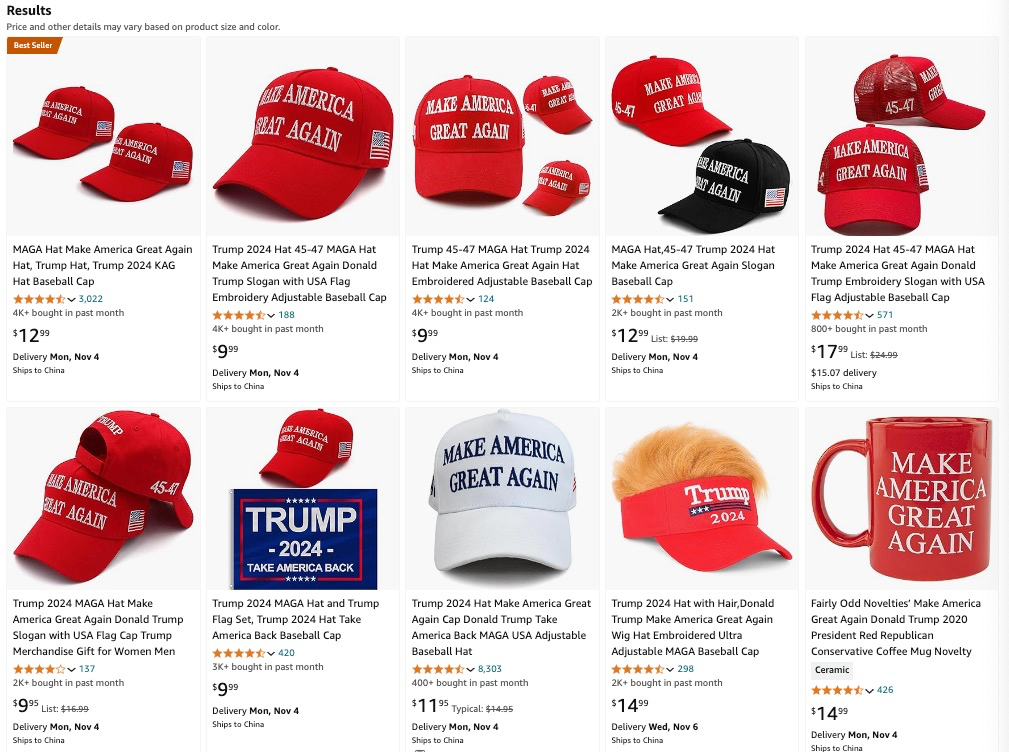Expand rating dropdown next to 3,022 reviews
This screenshot has width=1009, height=752.
point(71,299)
